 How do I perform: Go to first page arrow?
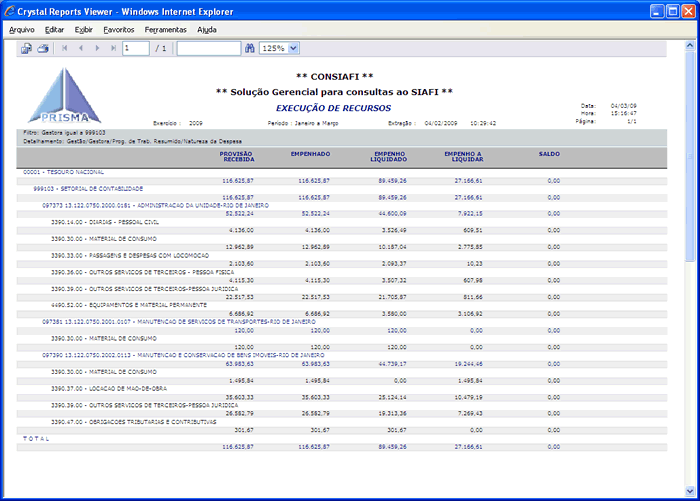(x=64, y=48)
